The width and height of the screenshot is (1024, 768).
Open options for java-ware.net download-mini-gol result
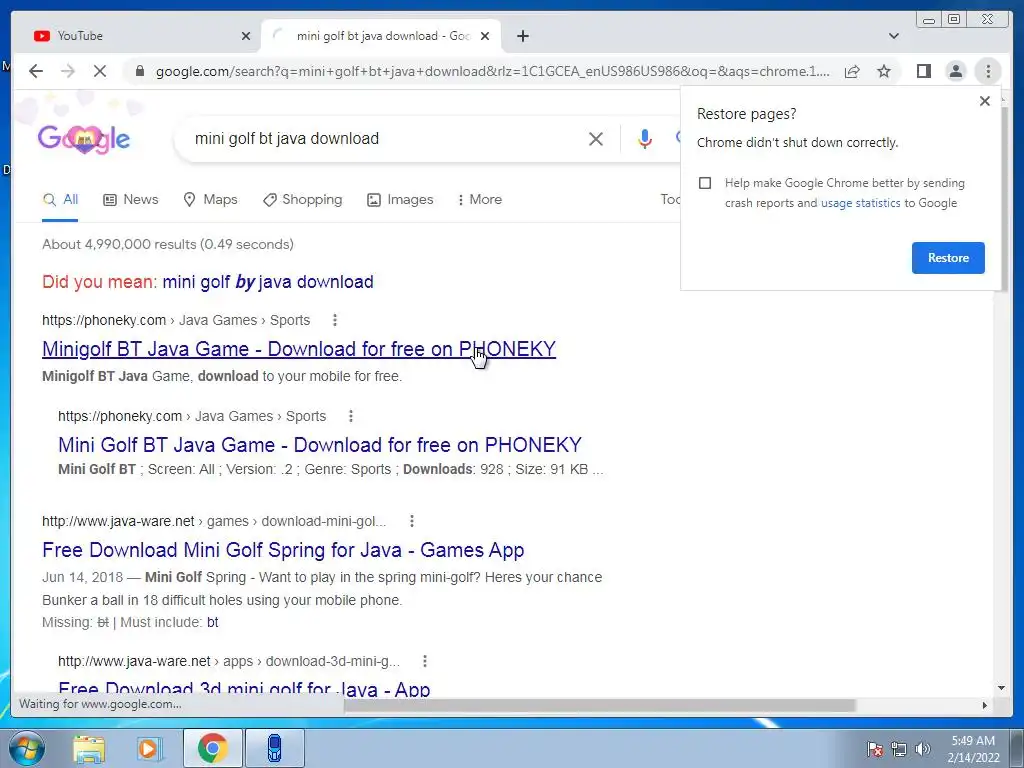[x=411, y=521]
